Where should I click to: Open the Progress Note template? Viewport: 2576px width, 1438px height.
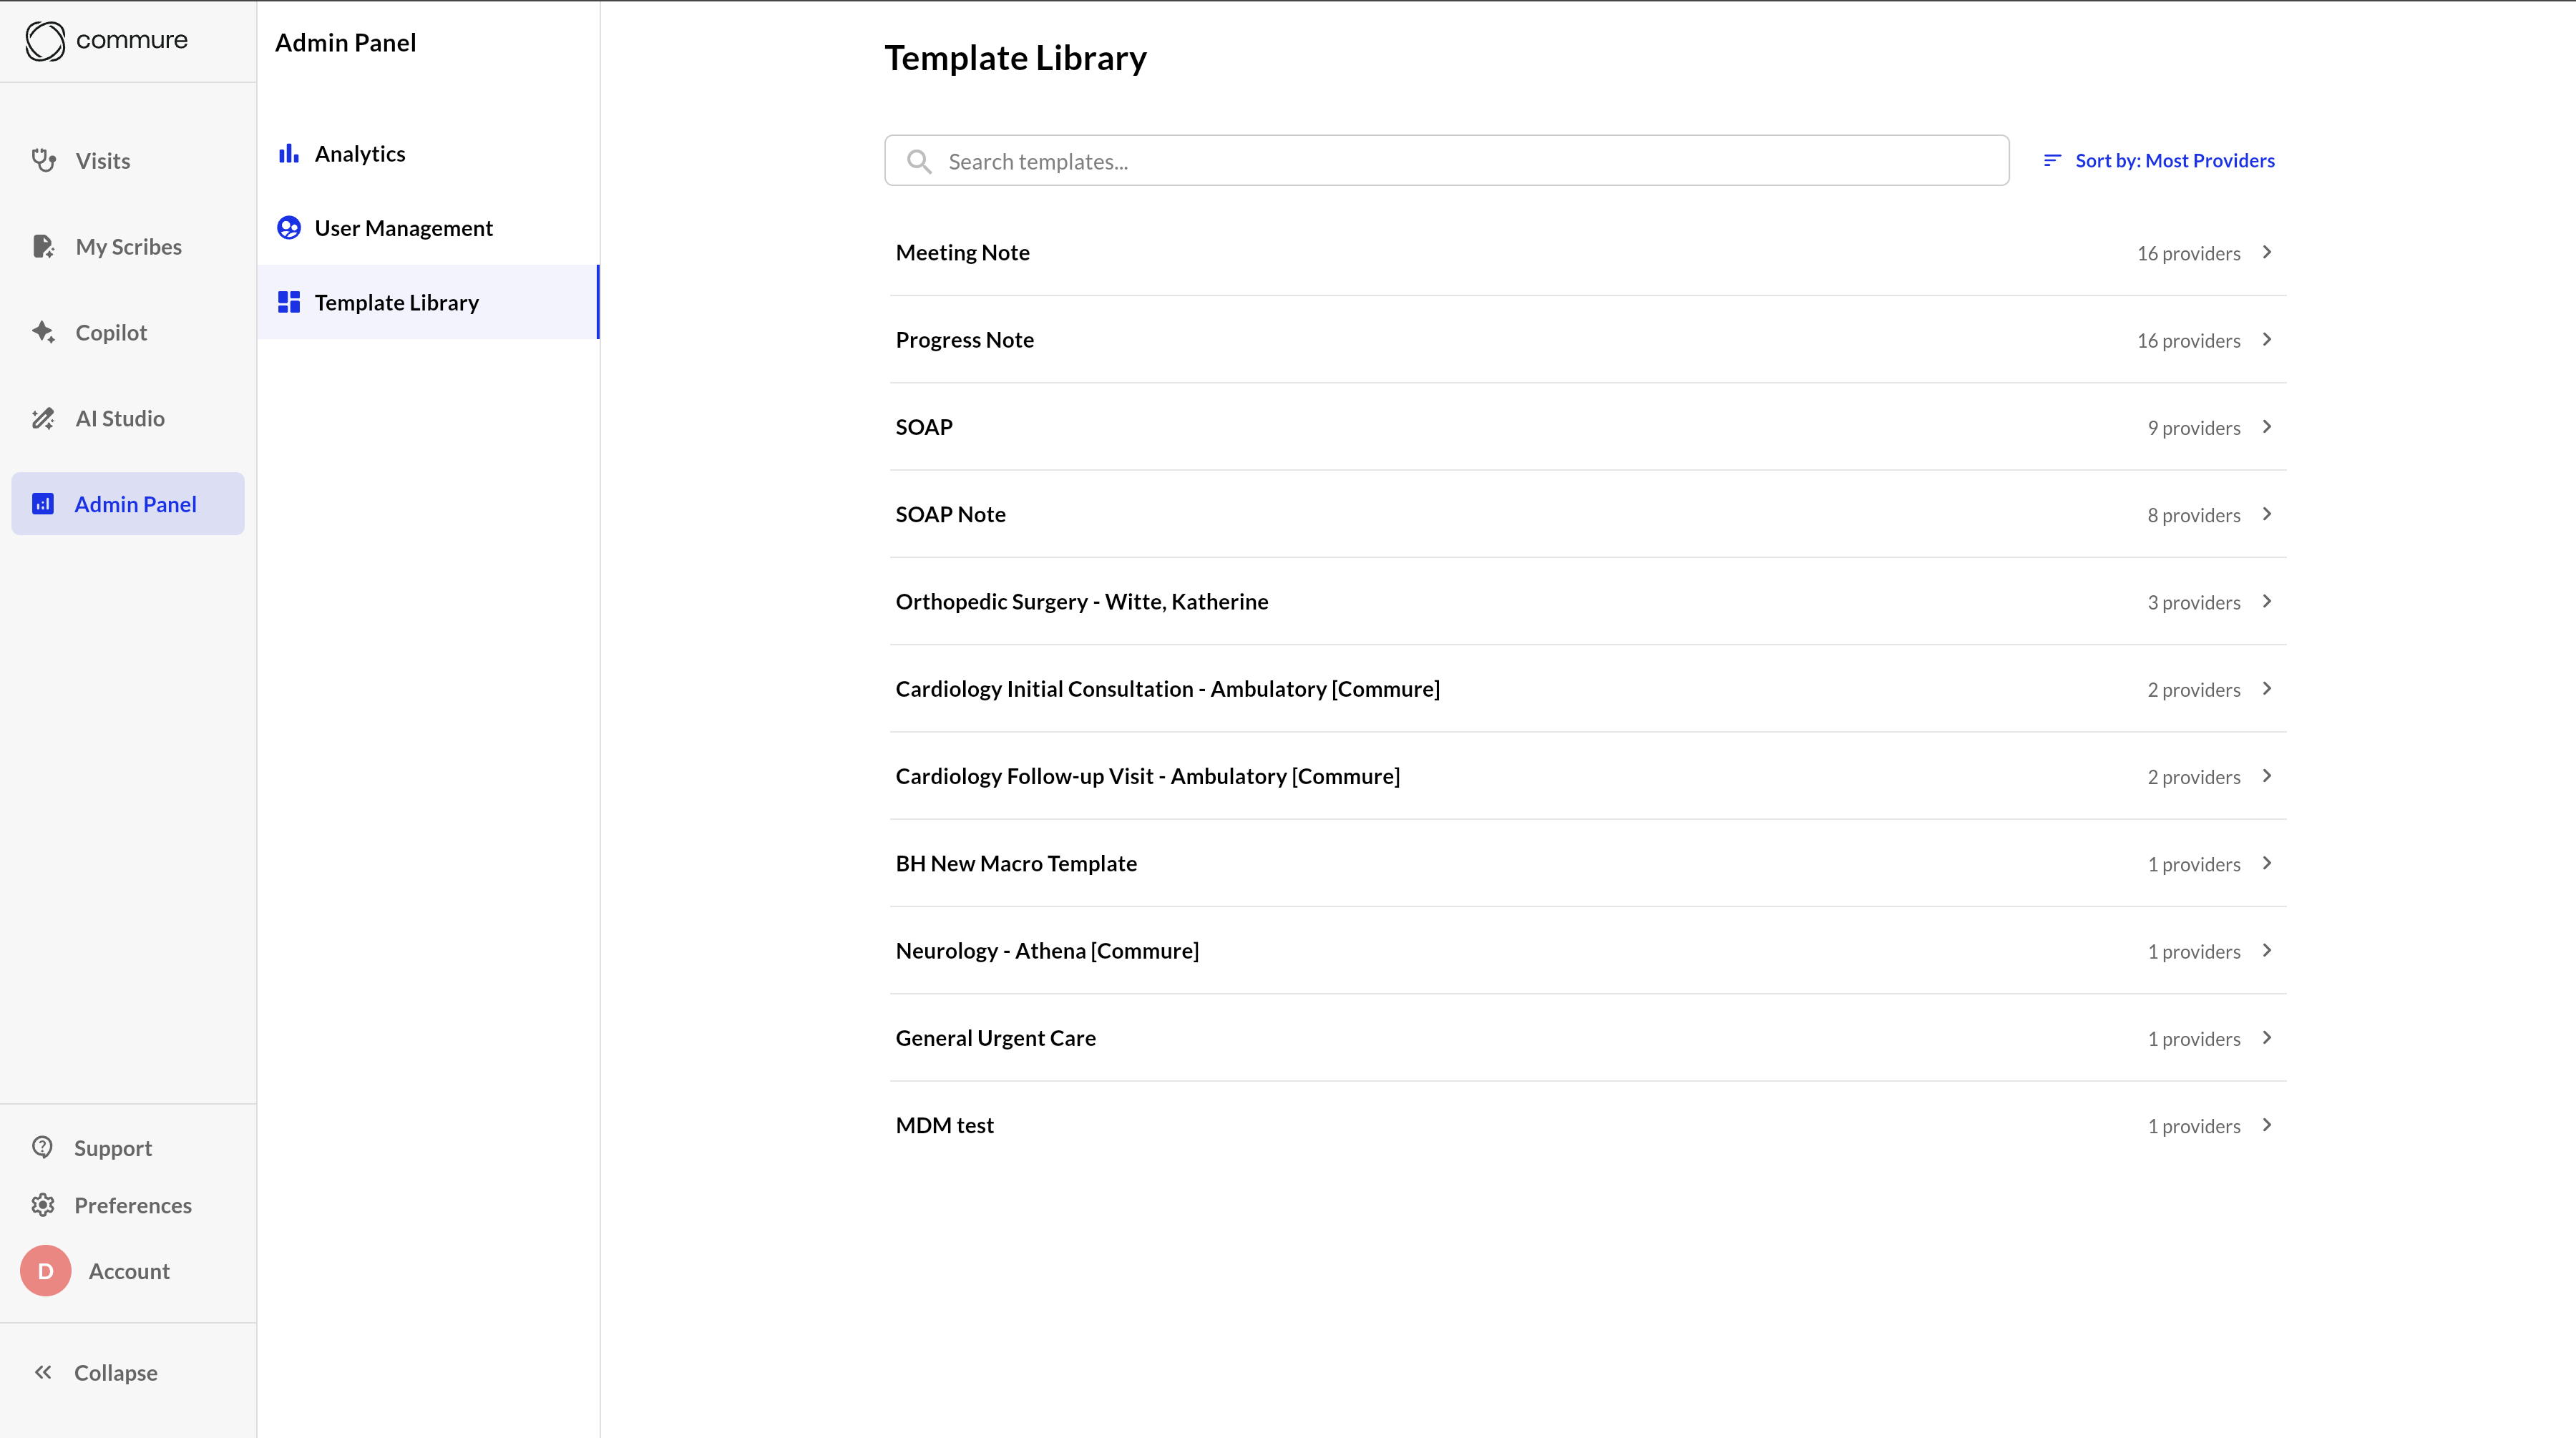coord(965,340)
